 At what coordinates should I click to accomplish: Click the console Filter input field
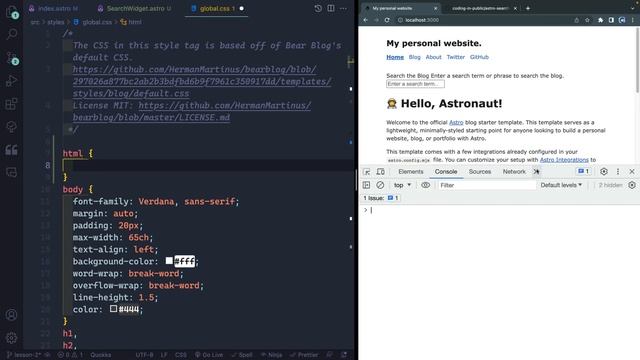pos(487,185)
